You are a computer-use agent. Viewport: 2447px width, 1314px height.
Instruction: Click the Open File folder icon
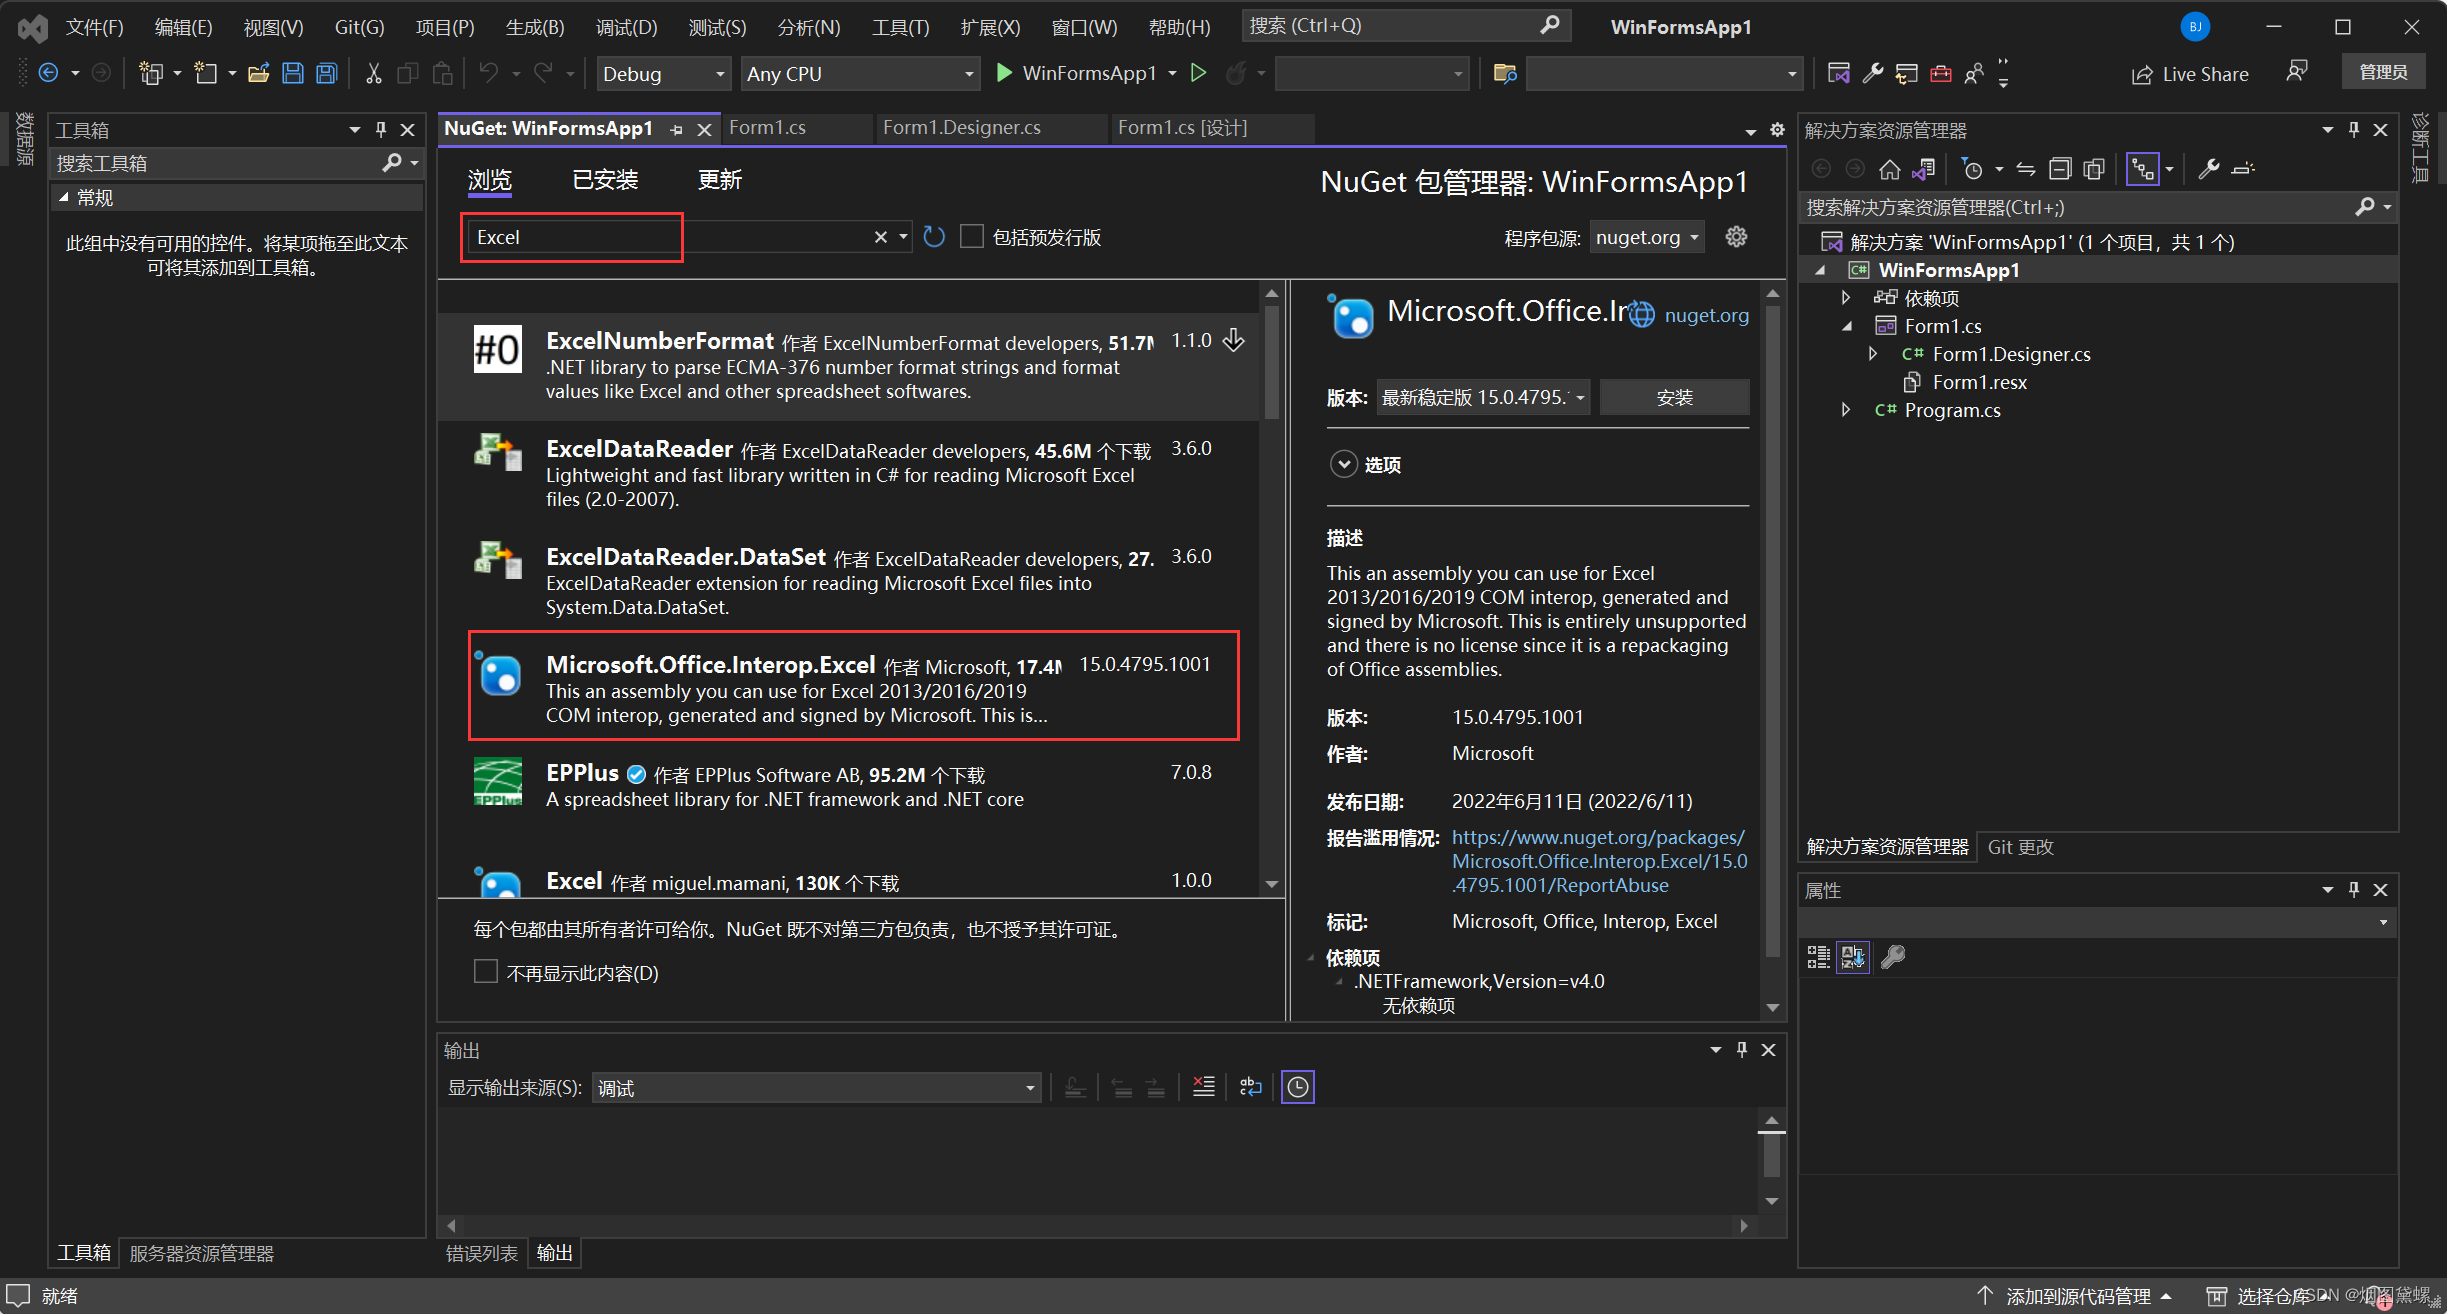point(259,73)
